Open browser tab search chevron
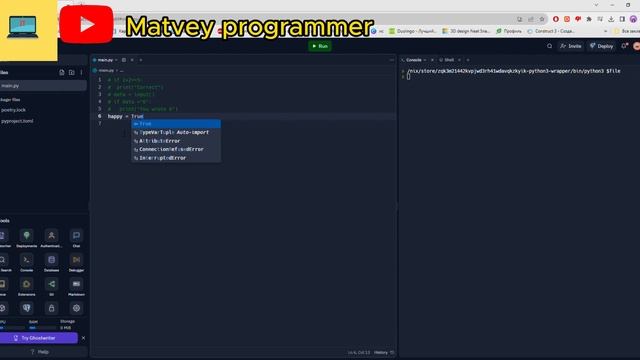The width and height of the screenshot is (640, 360). pyautogui.click(x=596, y=5)
